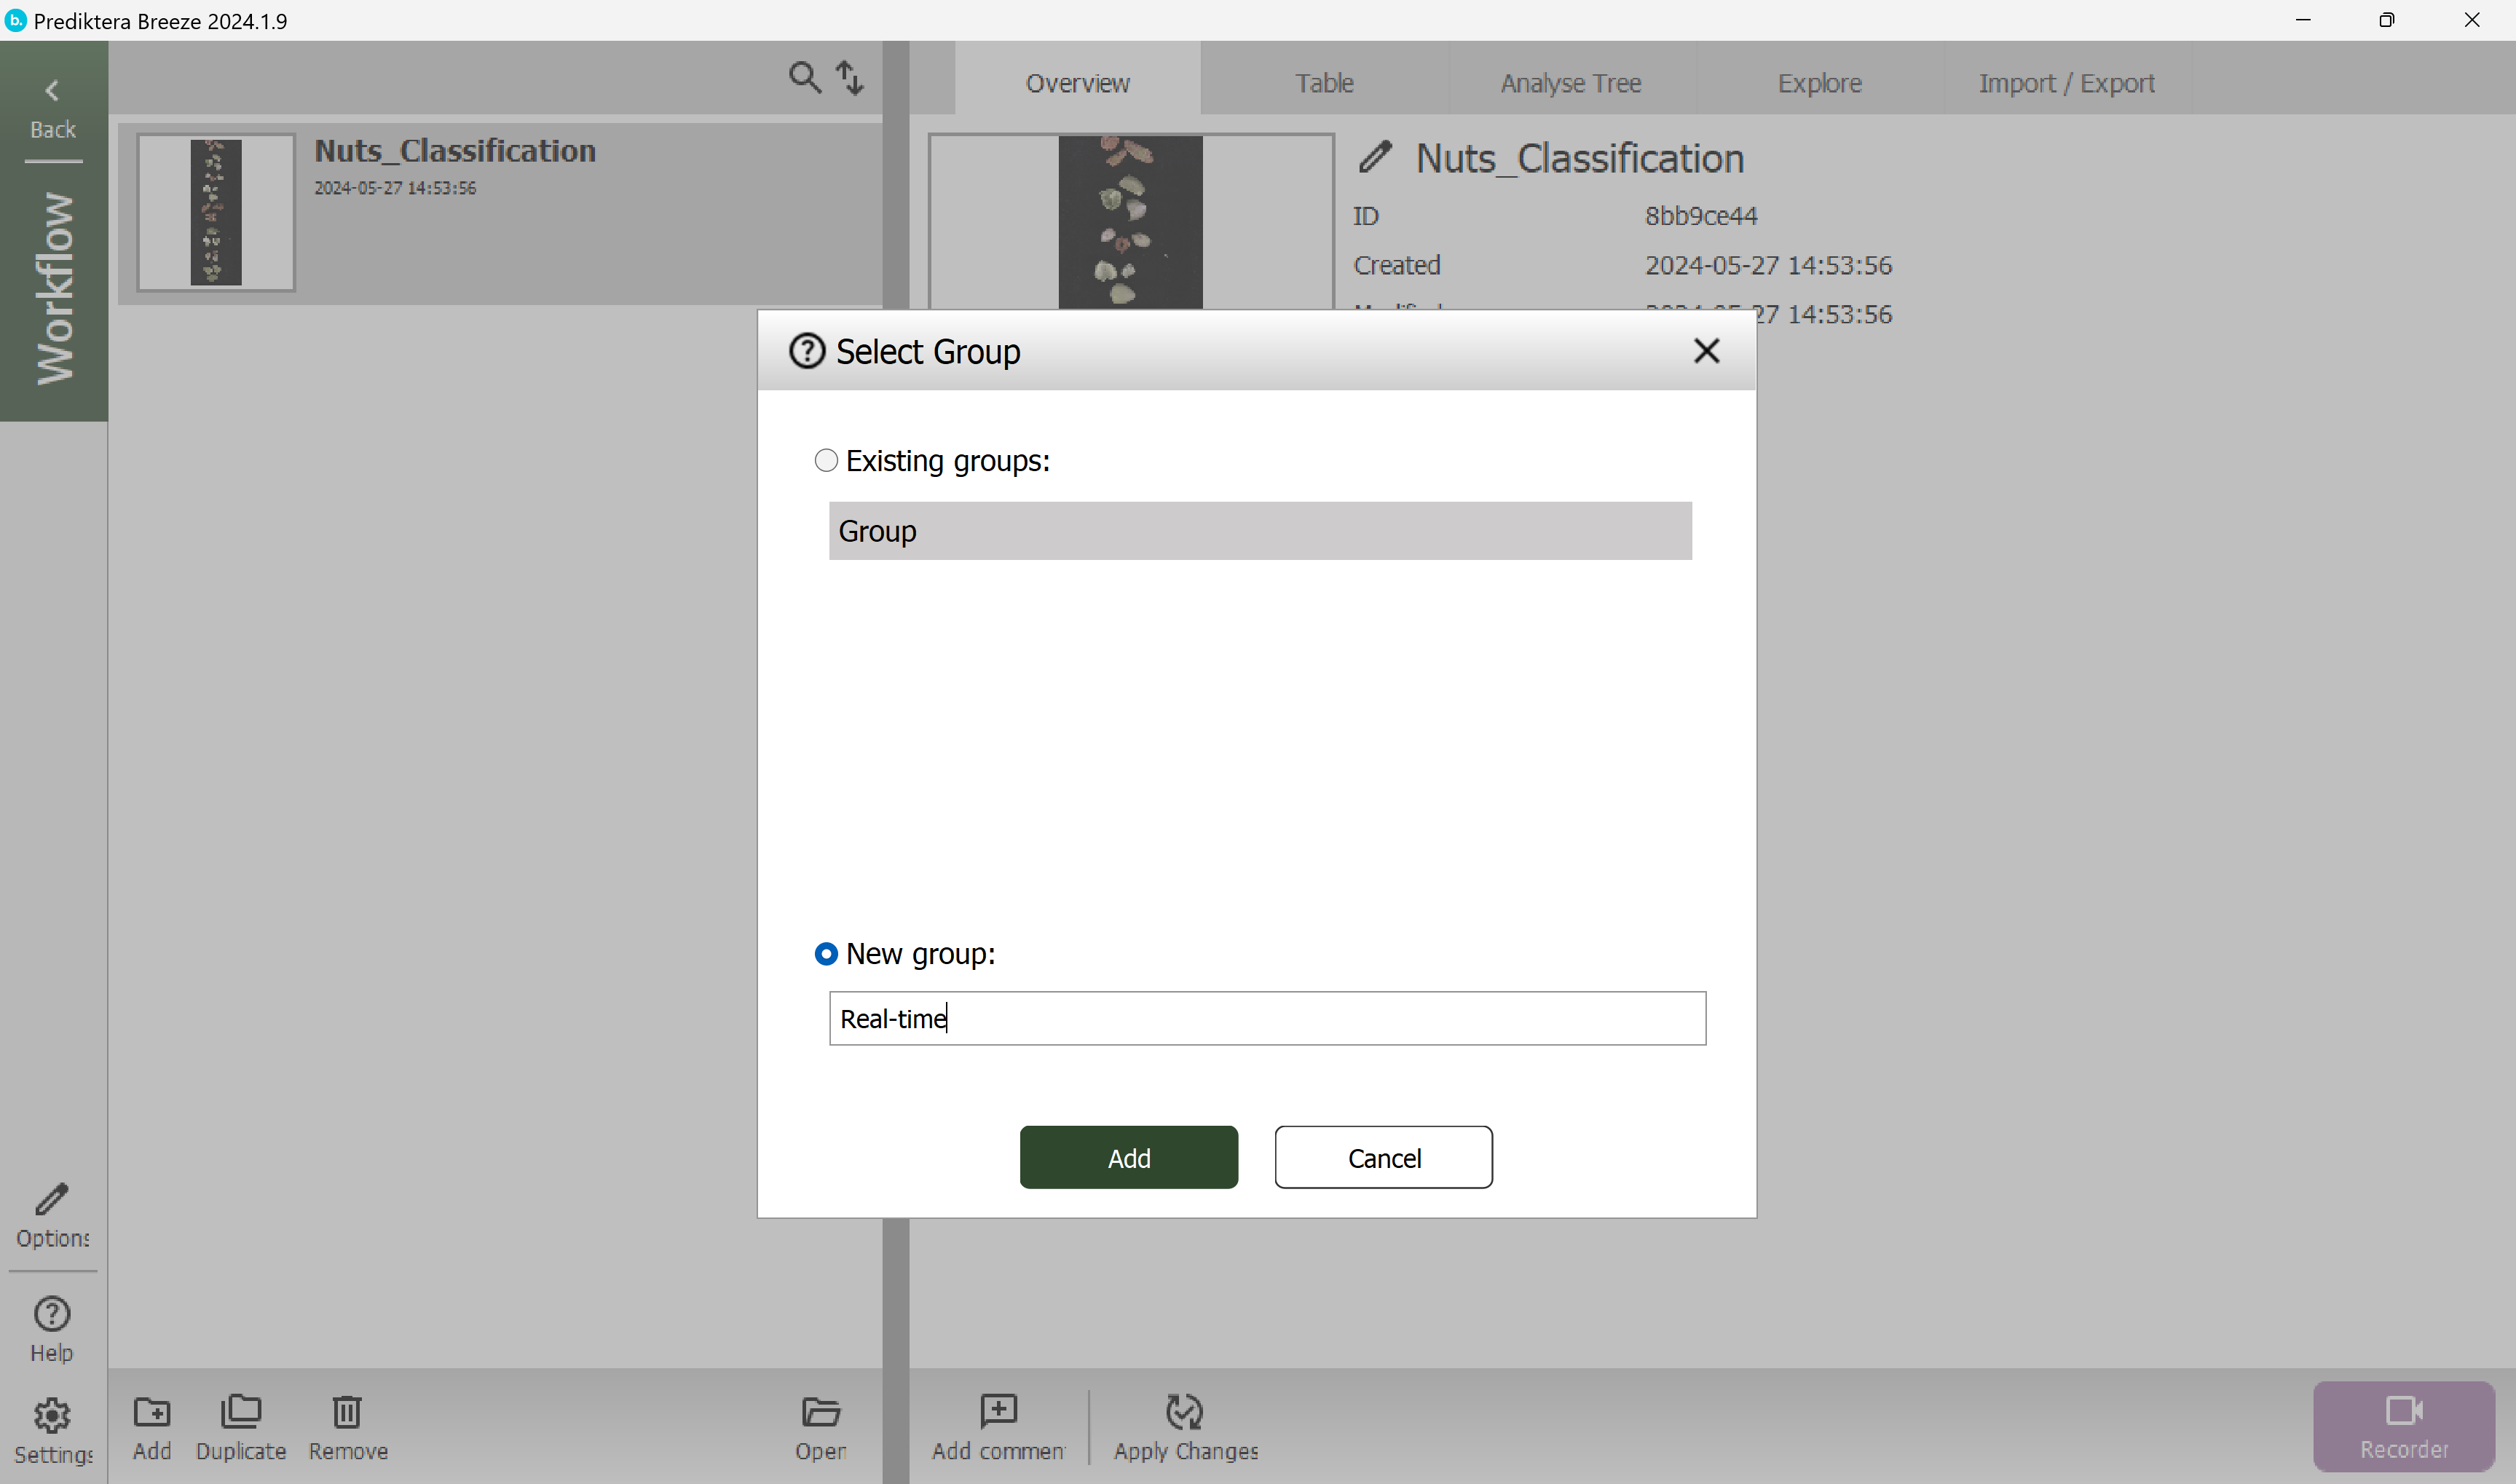The width and height of the screenshot is (2516, 1484).
Task: Click the New group name text field
Action: 1267,1019
